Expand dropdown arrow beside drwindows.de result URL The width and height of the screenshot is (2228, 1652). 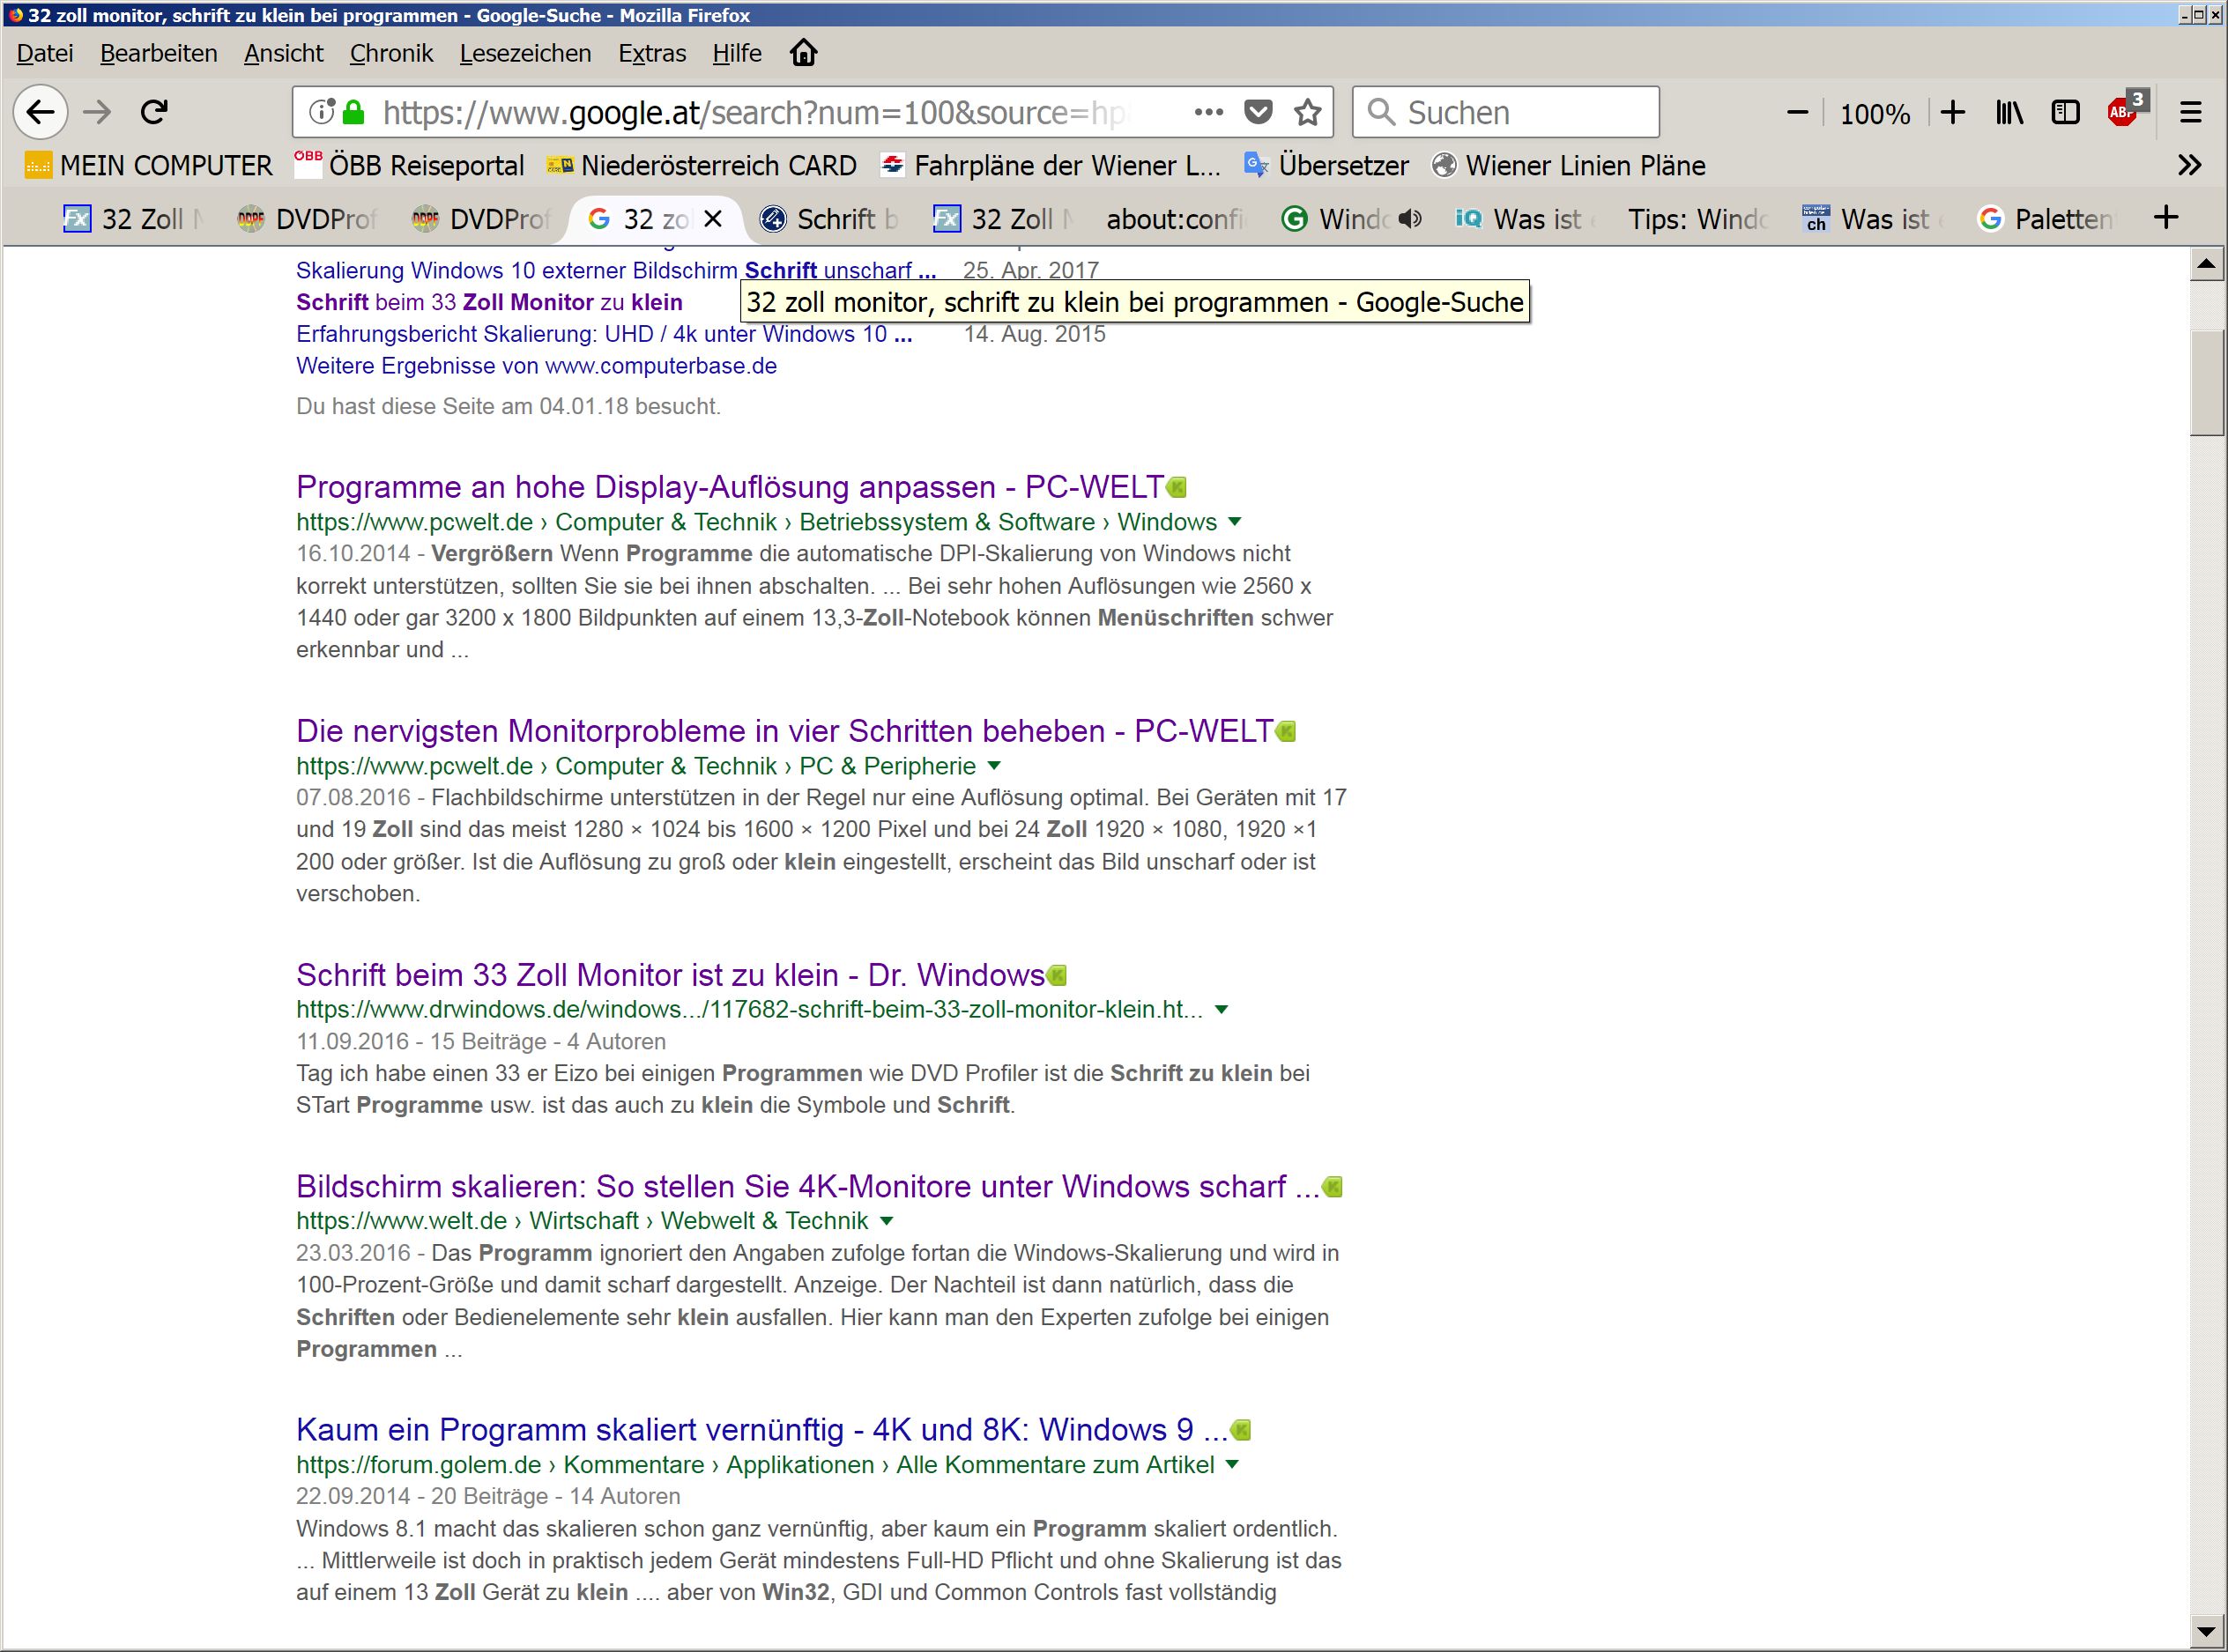pos(1221,1010)
